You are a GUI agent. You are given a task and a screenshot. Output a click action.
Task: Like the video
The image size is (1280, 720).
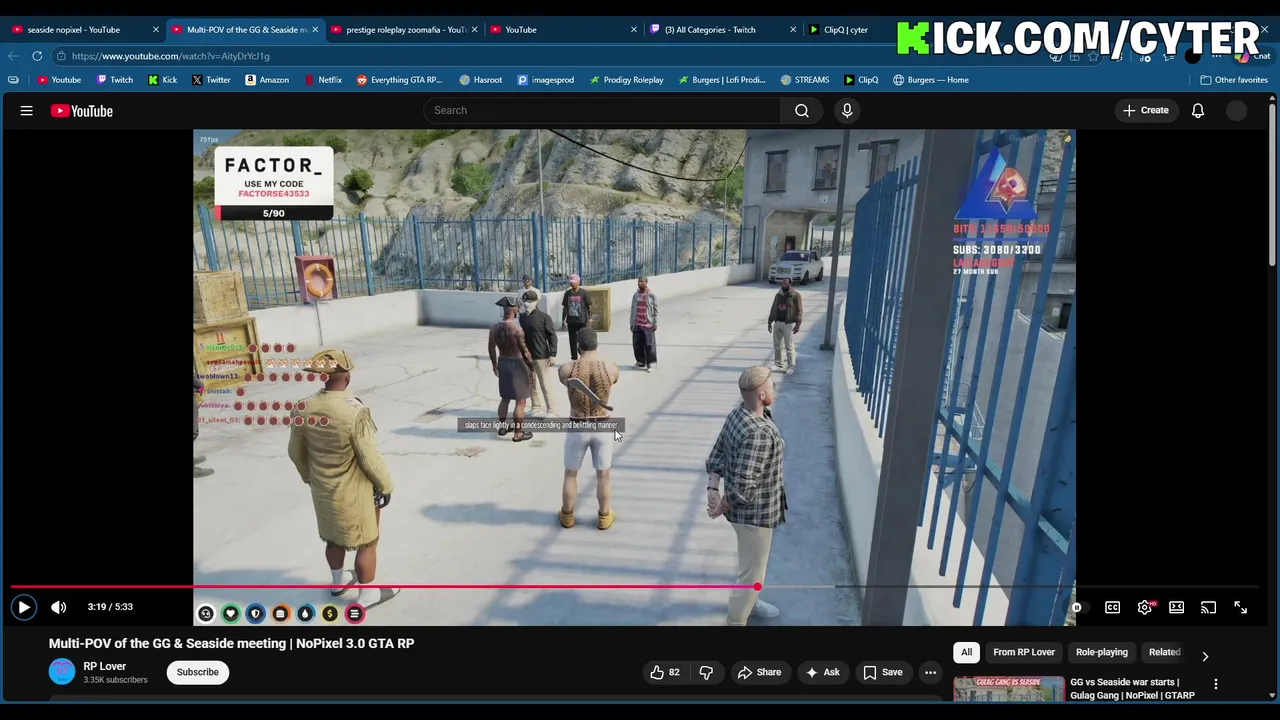[x=665, y=672]
